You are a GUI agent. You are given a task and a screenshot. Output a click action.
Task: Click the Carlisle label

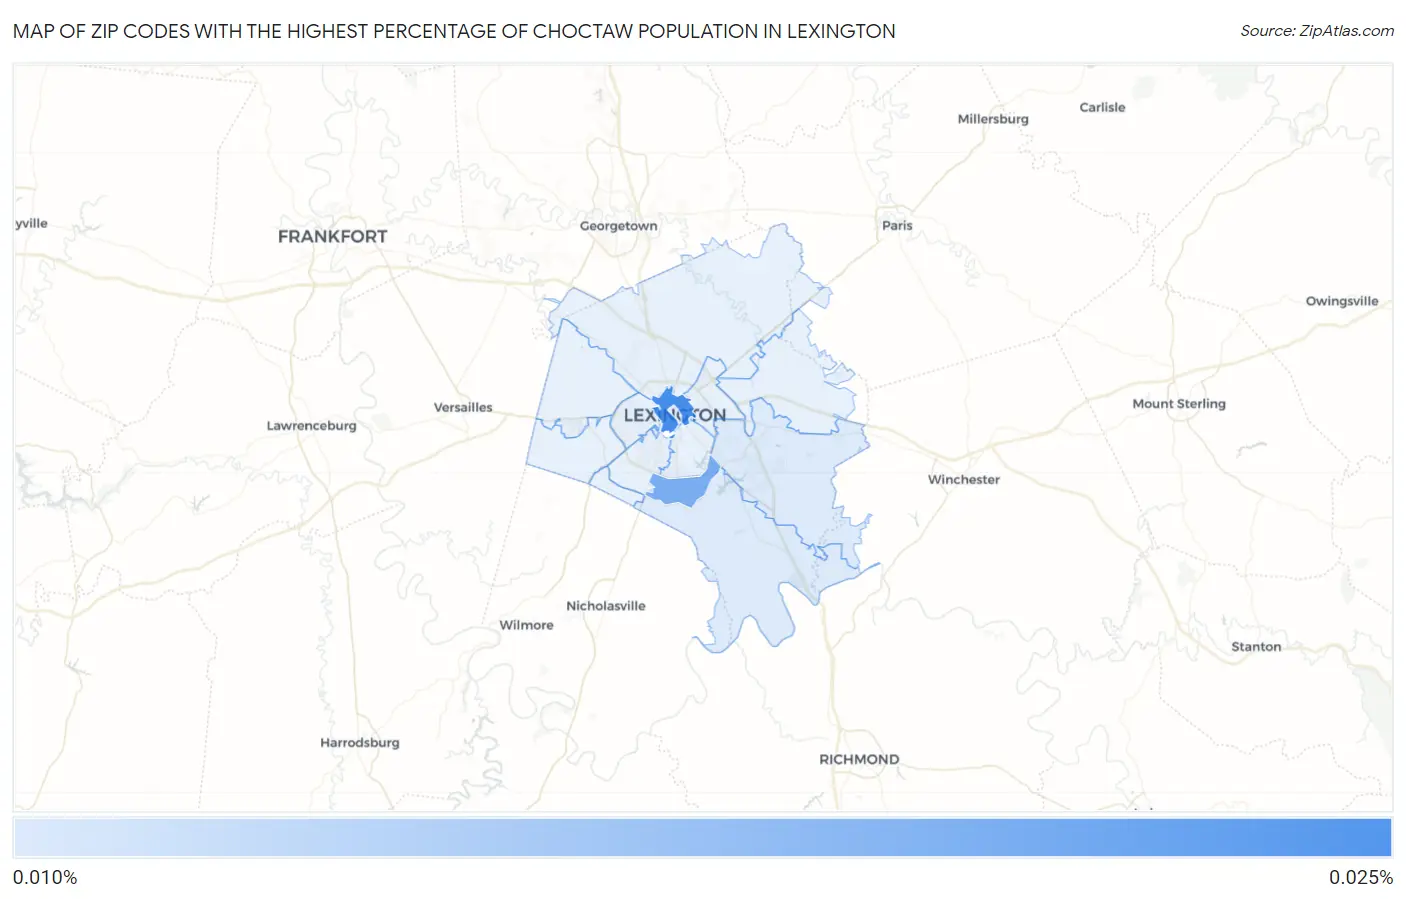click(x=1102, y=107)
